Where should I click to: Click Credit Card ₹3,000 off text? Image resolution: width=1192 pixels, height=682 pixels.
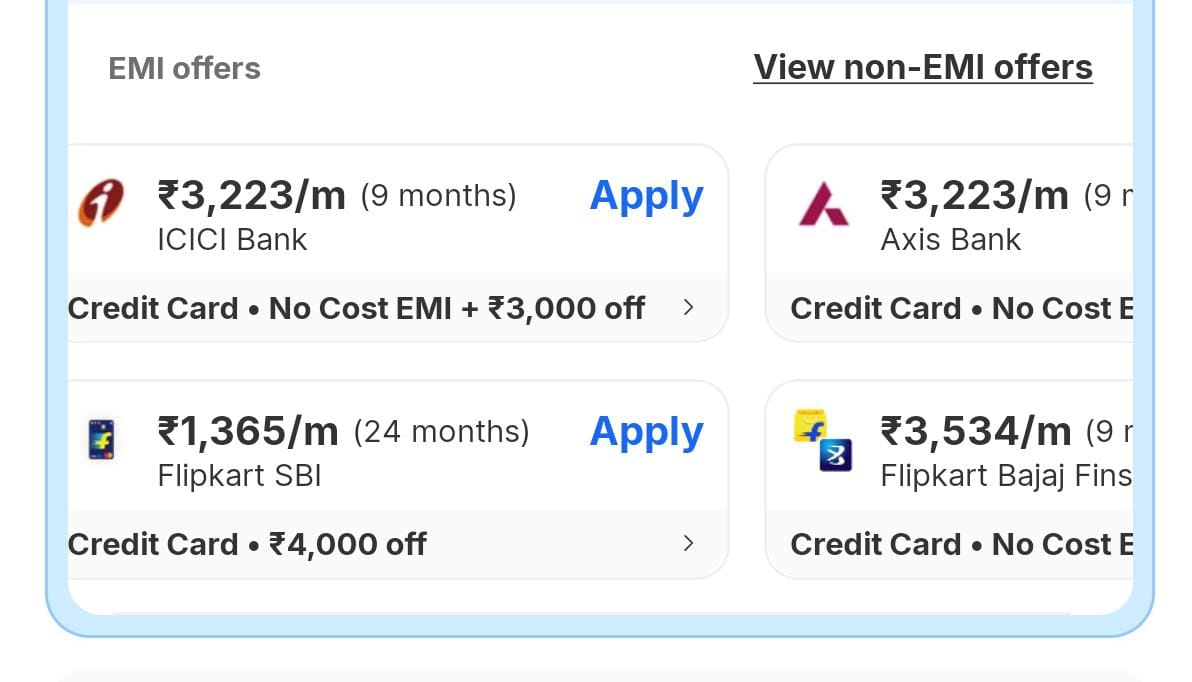click(355, 308)
